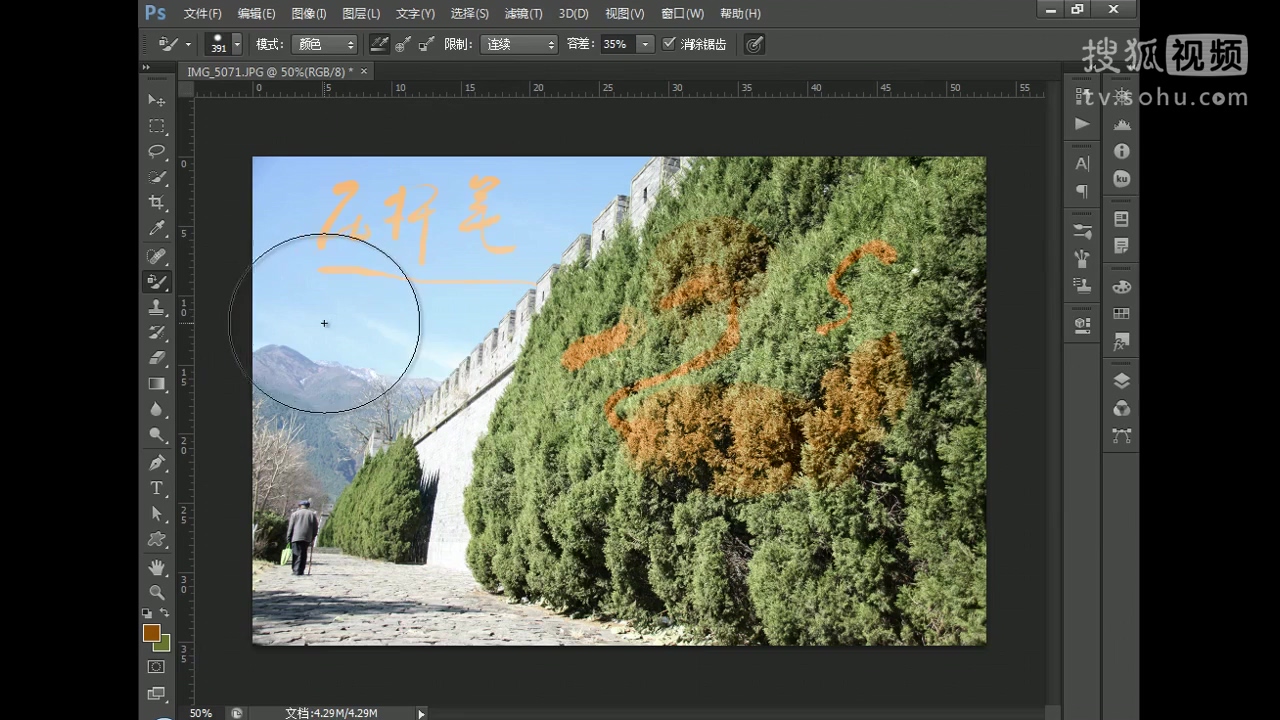Switch to the Eraser tool
This screenshot has height=720, width=1280.
coord(157,358)
